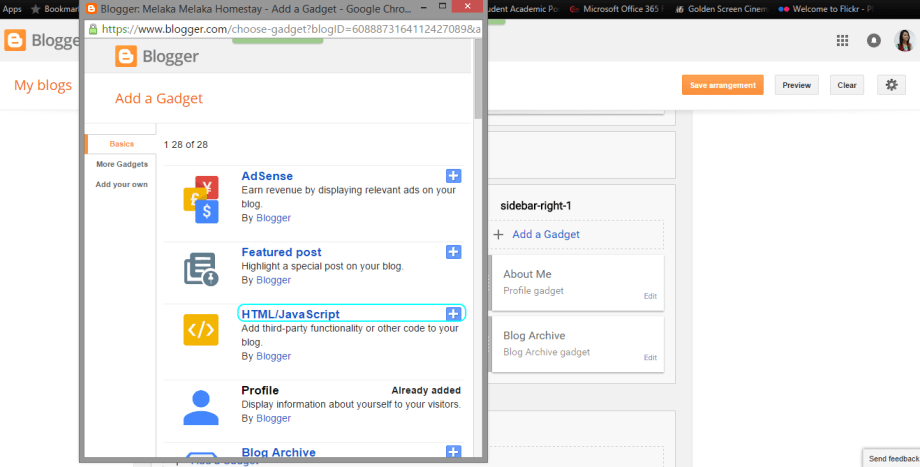920x467 pixels.
Task: Click Blogger author link under HTML/JavaScript
Action: (273, 356)
